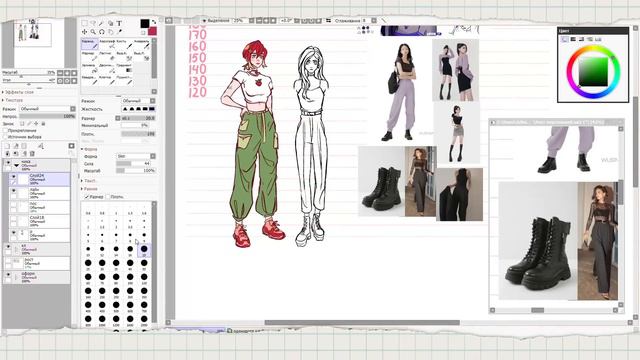
Task: Select the Карандаш brush preset
Action: [x=89, y=44]
